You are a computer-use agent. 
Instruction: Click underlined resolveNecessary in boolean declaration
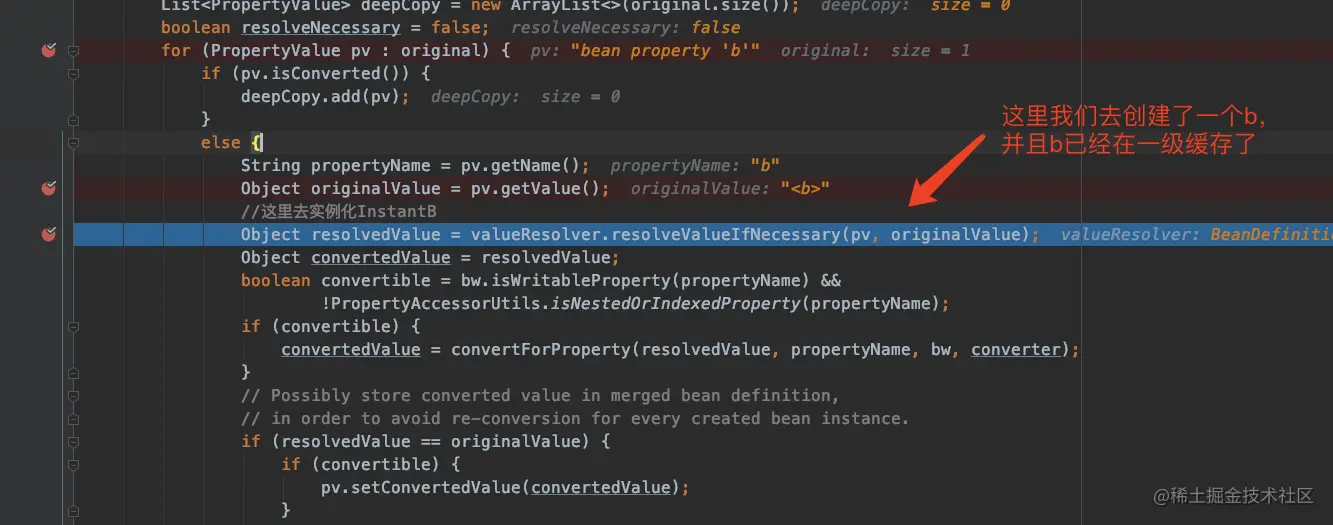pos(320,27)
